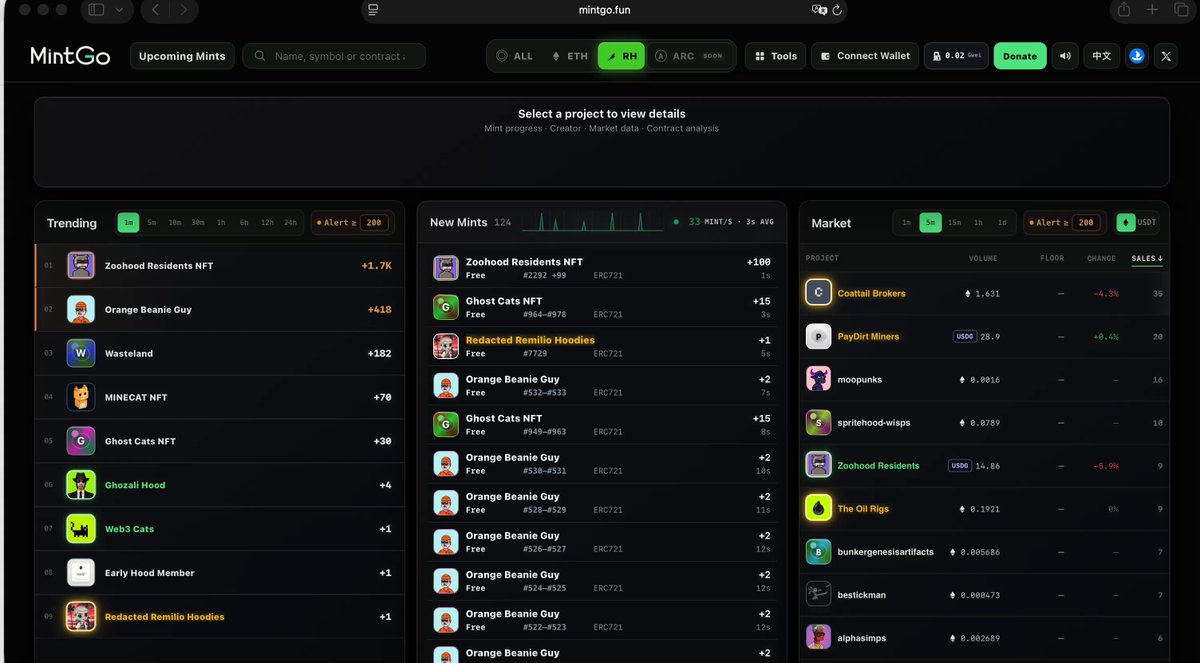Image resolution: width=1200 pixels, height=663 pixels.
Task: Click Redacted Remilio Hoodies icon in Trending
Action: click(x=81, y=617)
